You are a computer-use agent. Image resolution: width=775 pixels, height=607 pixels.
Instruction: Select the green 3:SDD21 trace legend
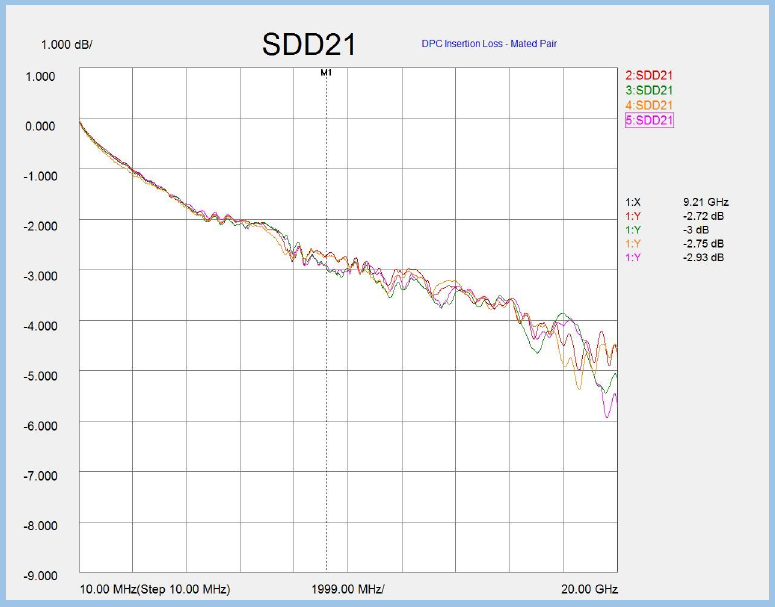point(648,90)
